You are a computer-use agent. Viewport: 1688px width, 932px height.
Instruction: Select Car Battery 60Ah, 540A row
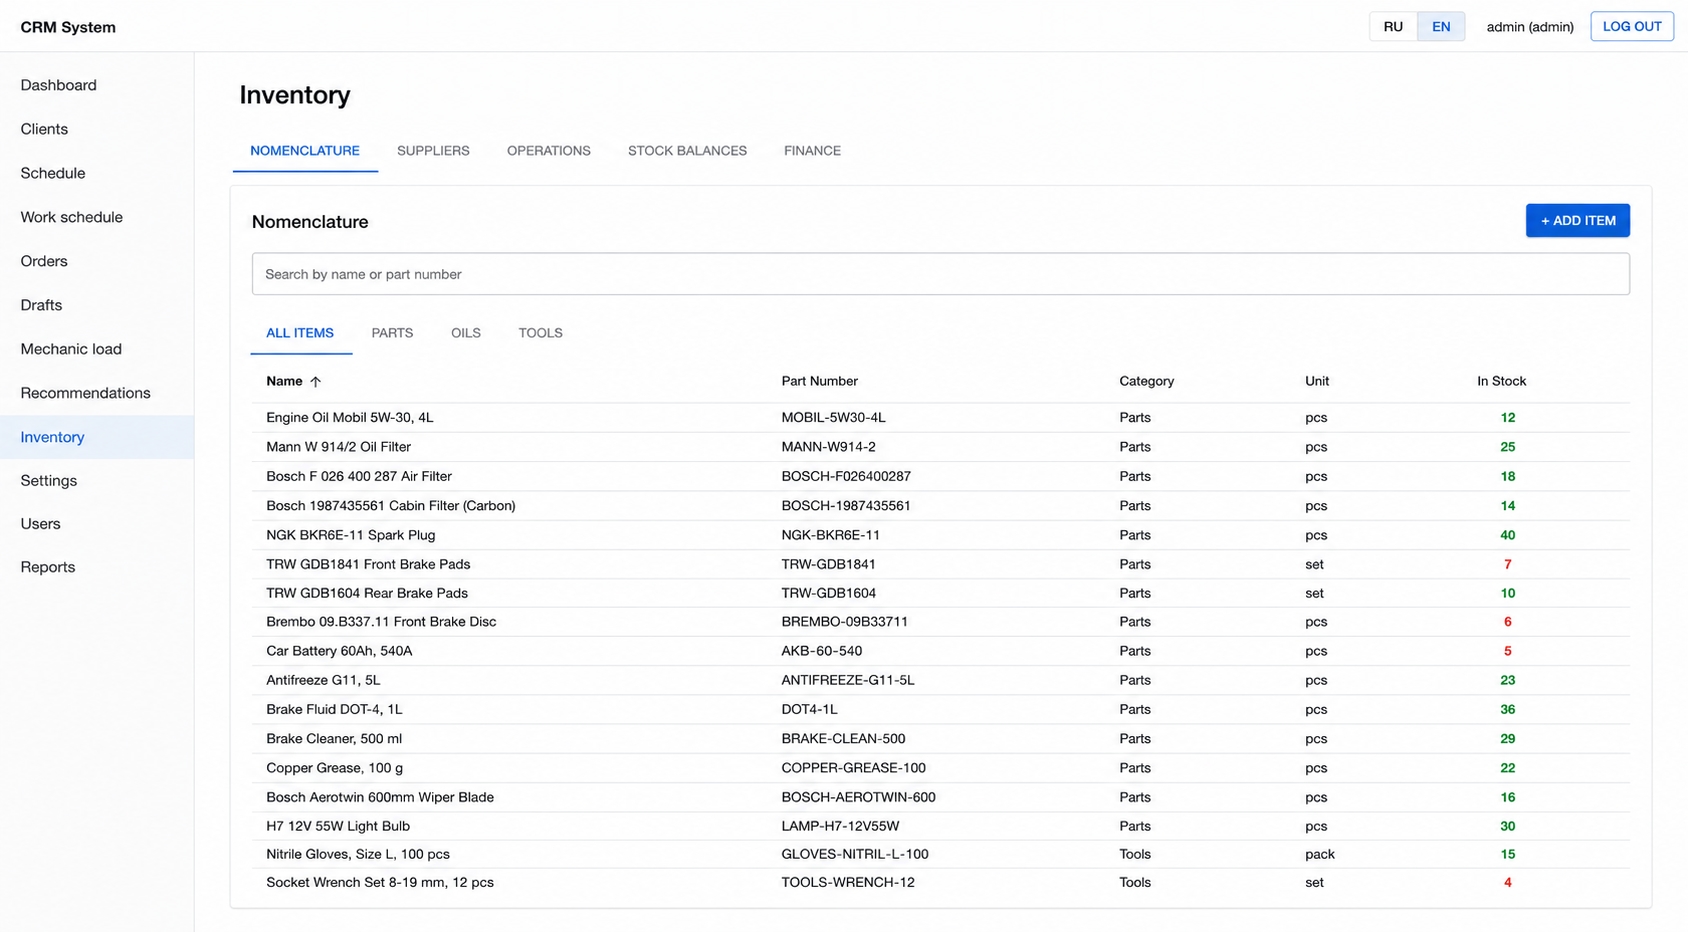click(940, 651)
